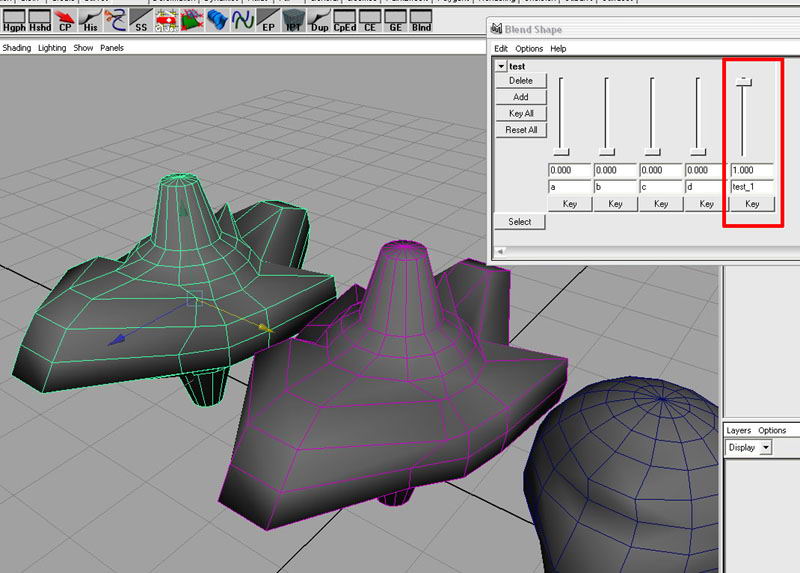The width and height of the screenshot is (800, 573).
Task: Open the Display layer type dropdown
Action: 766,447
